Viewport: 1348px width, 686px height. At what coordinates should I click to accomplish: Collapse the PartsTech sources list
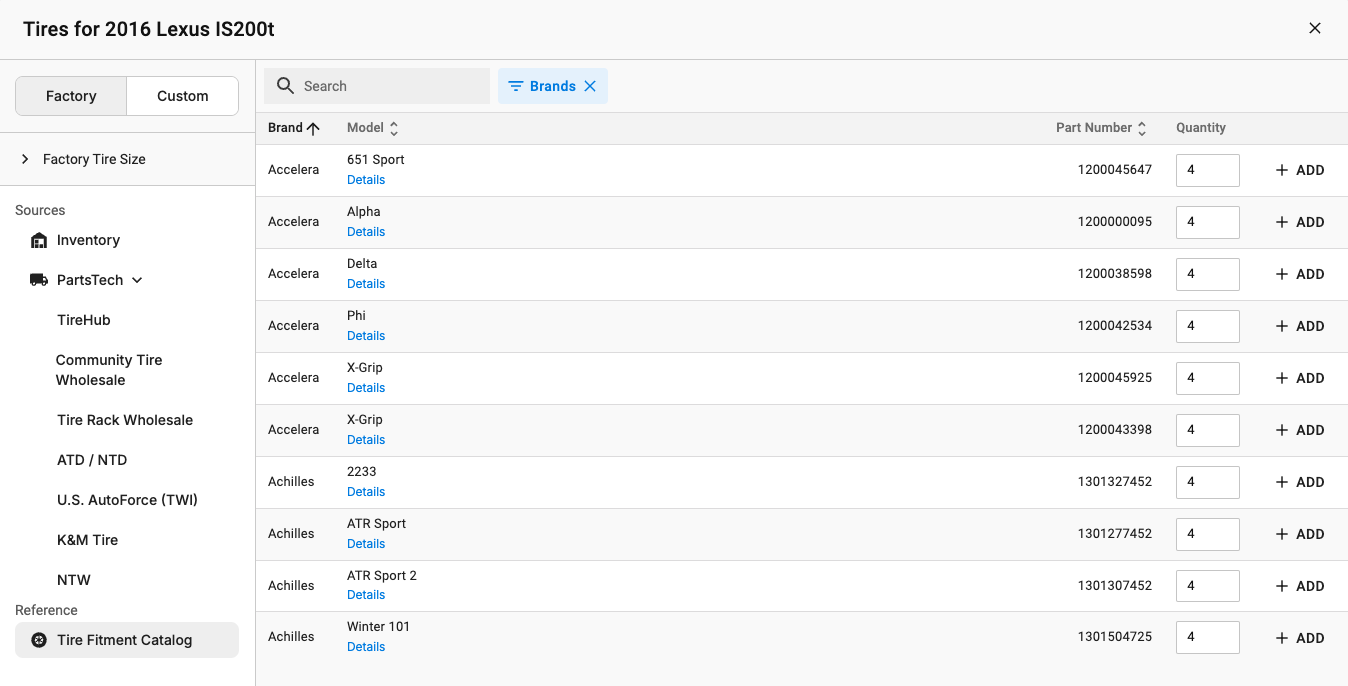(137, 280)
